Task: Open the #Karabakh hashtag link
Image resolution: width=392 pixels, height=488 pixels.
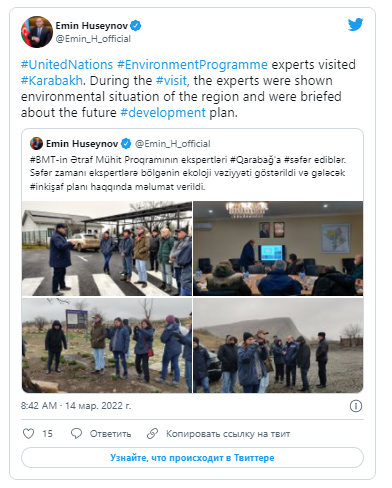Action: point(52,81)
